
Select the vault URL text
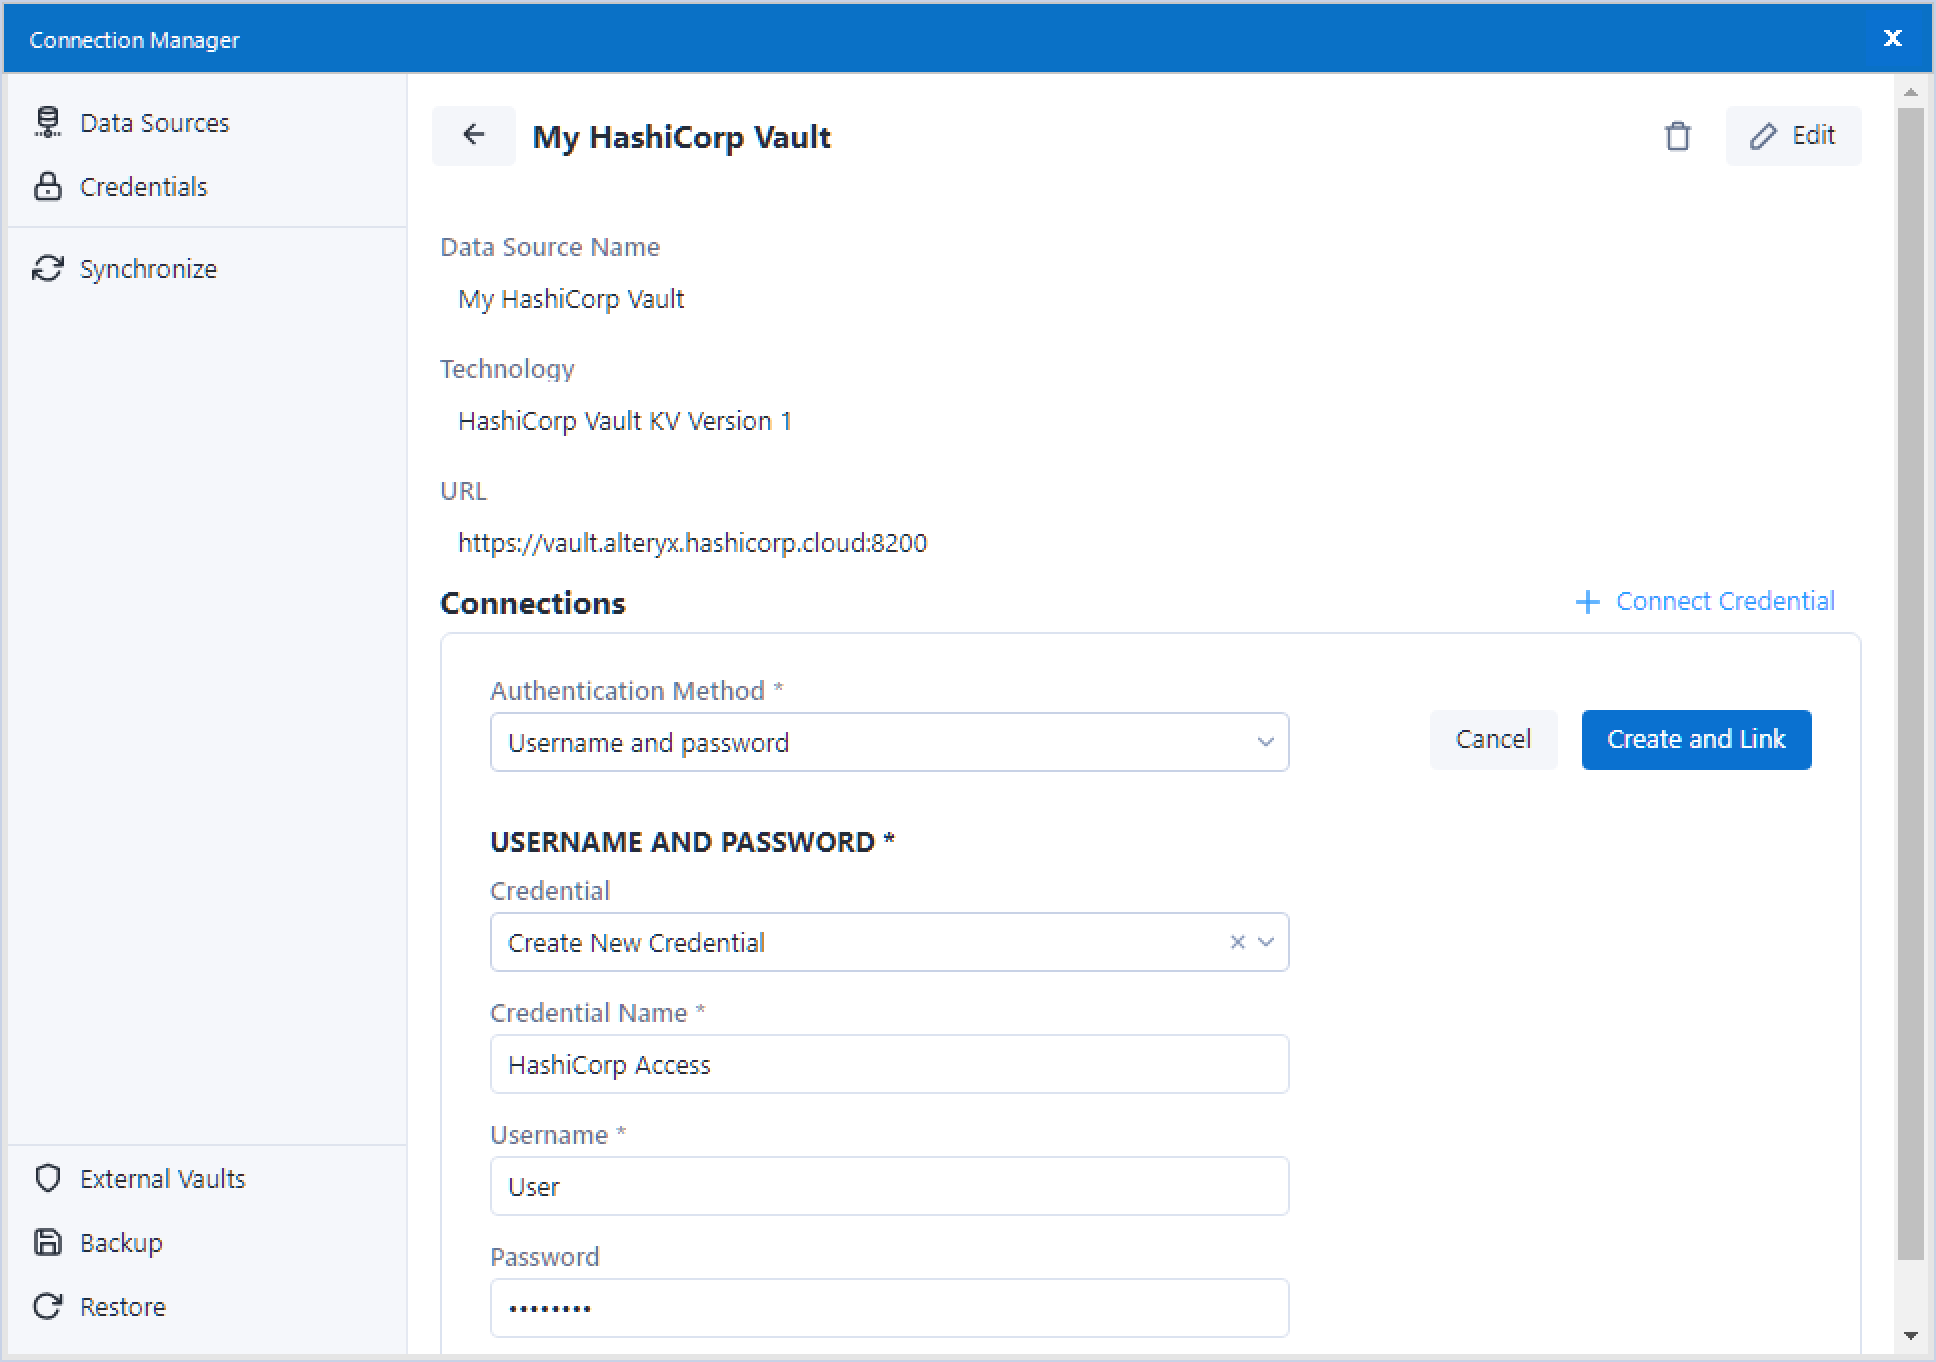click(x=692, y=543)
